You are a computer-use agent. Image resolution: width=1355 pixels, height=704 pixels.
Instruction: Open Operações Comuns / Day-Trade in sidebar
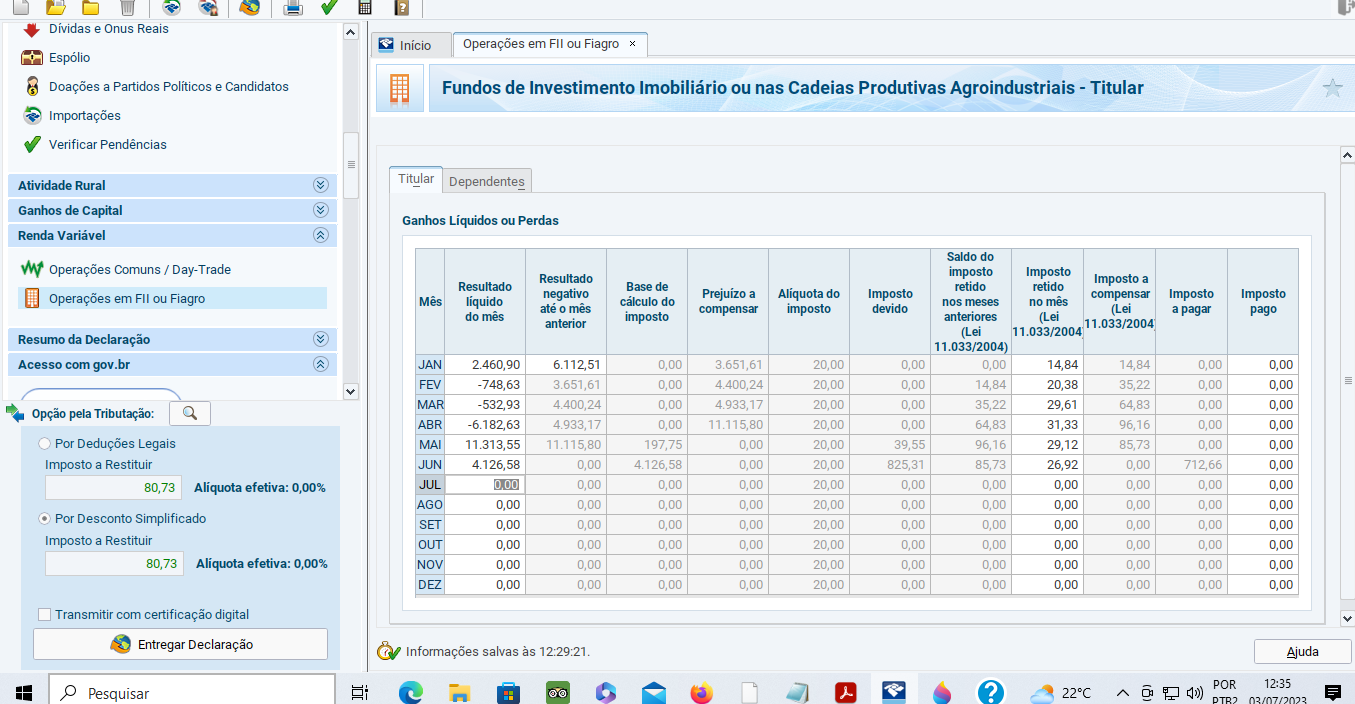coord(139,270)
